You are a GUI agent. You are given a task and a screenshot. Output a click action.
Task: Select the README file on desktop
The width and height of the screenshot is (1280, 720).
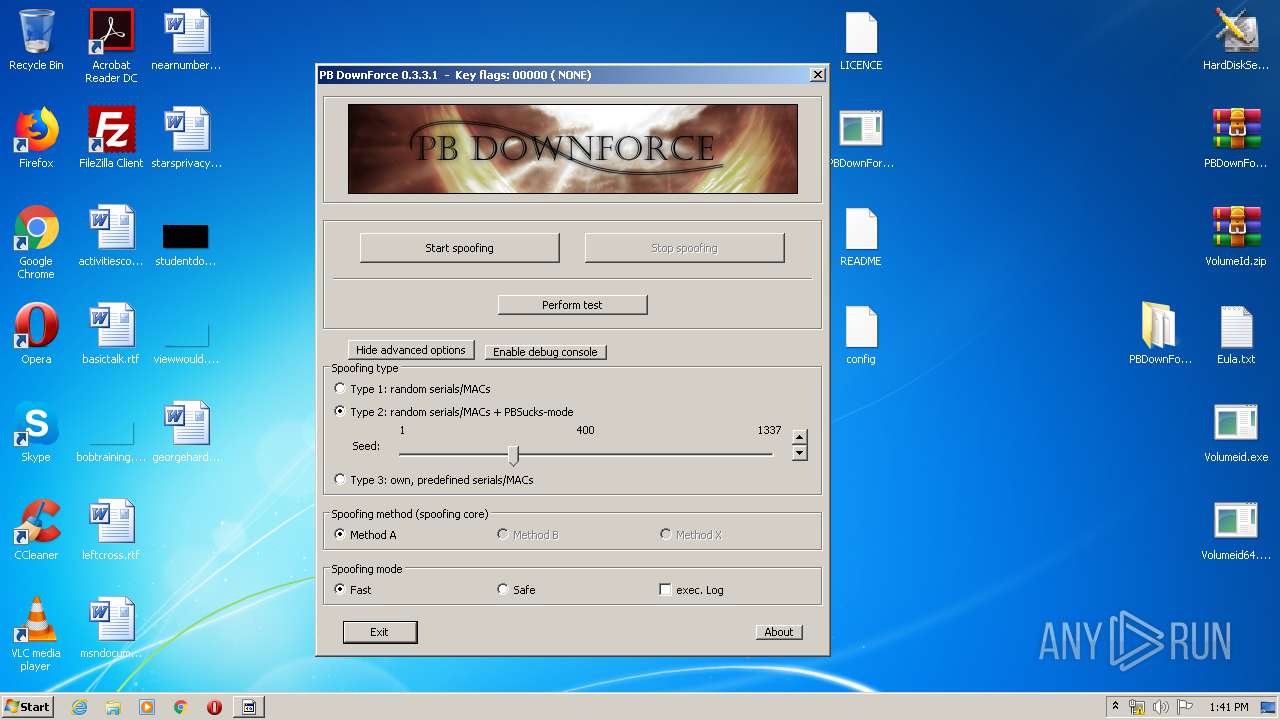click(861, 236)
